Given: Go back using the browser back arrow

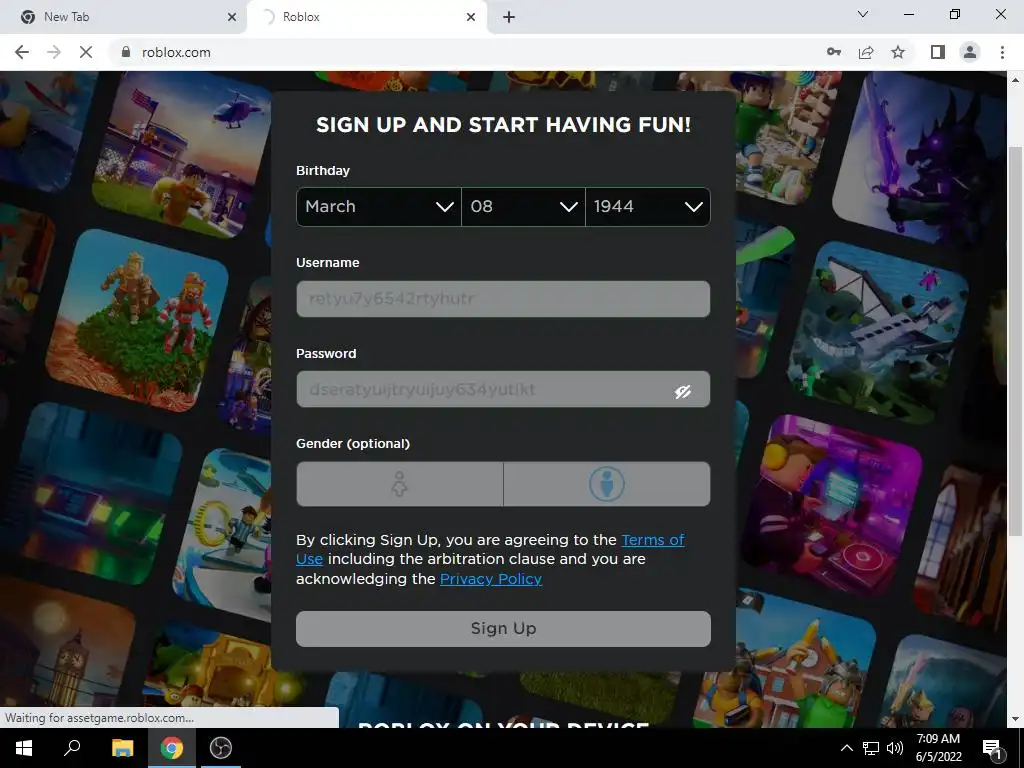Looking at the screenshot, I should 22,52.
